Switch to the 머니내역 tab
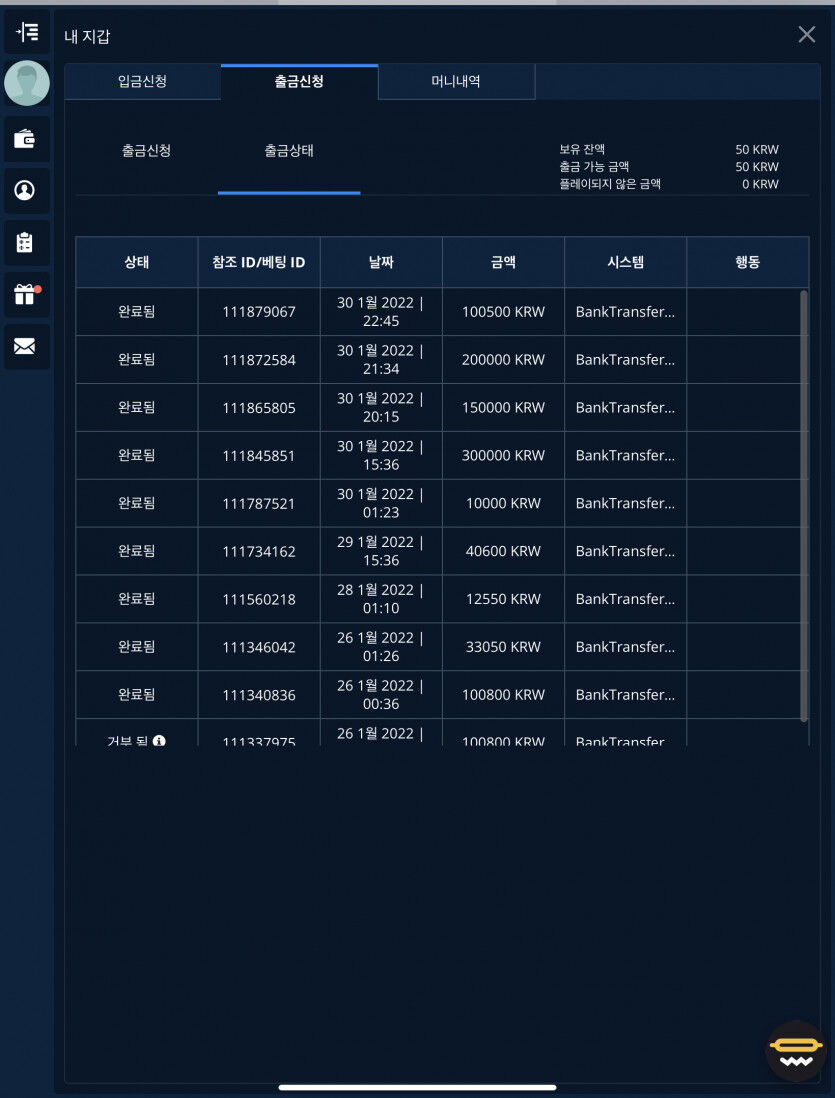Screen dimensions: 835x1098 [x=456, y=81]
